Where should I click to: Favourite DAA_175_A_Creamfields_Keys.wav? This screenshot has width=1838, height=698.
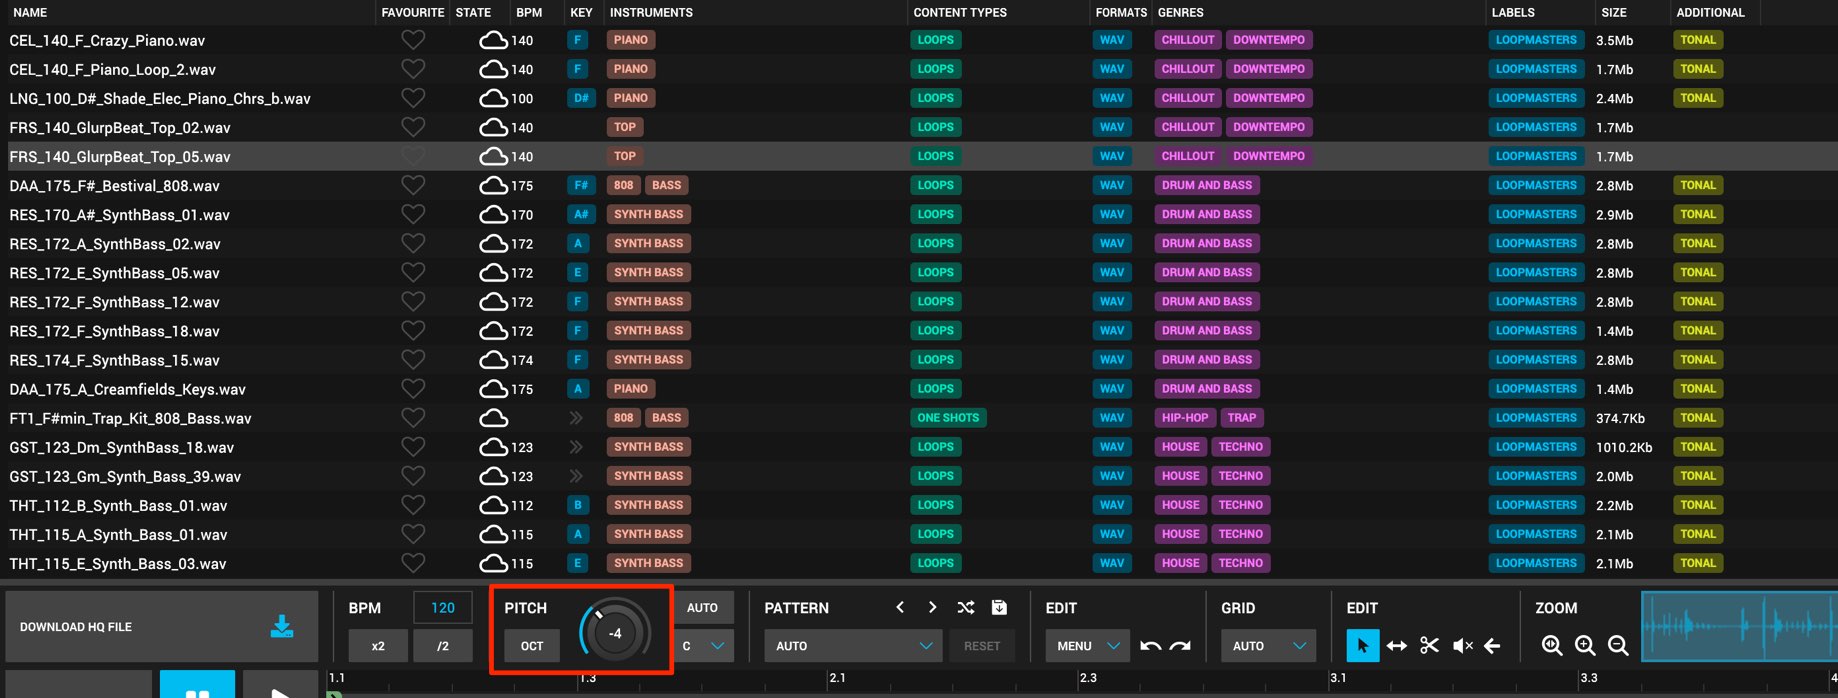pos(413,388)
